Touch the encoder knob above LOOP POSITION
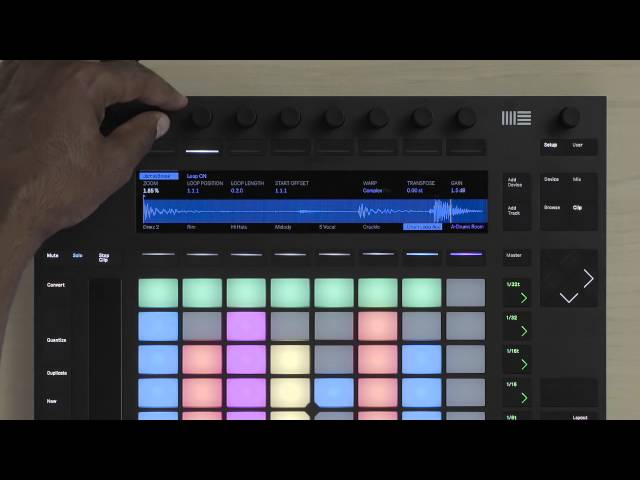The image size is (640, 480). pos(201,118)
